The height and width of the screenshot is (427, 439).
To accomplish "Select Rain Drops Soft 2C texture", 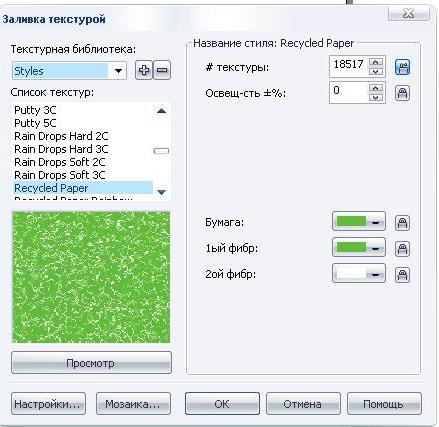I will pos(83,162).
